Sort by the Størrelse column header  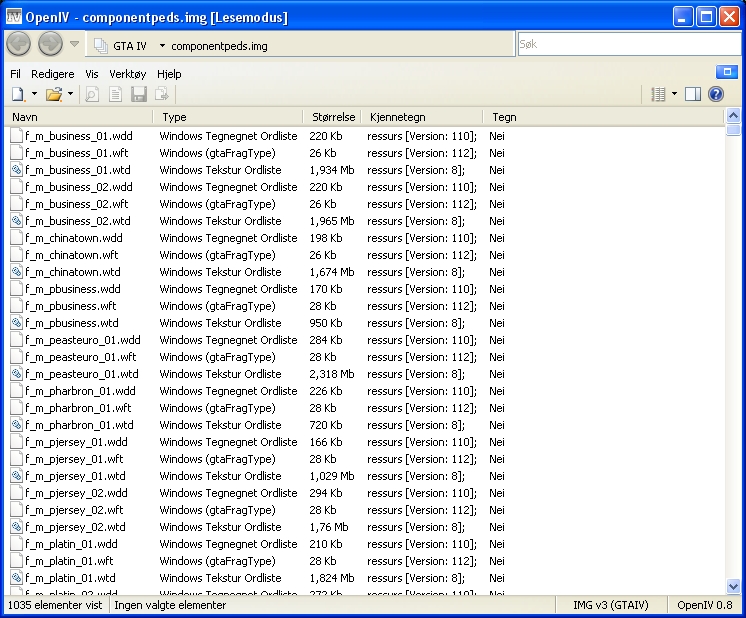pos(333,117)
